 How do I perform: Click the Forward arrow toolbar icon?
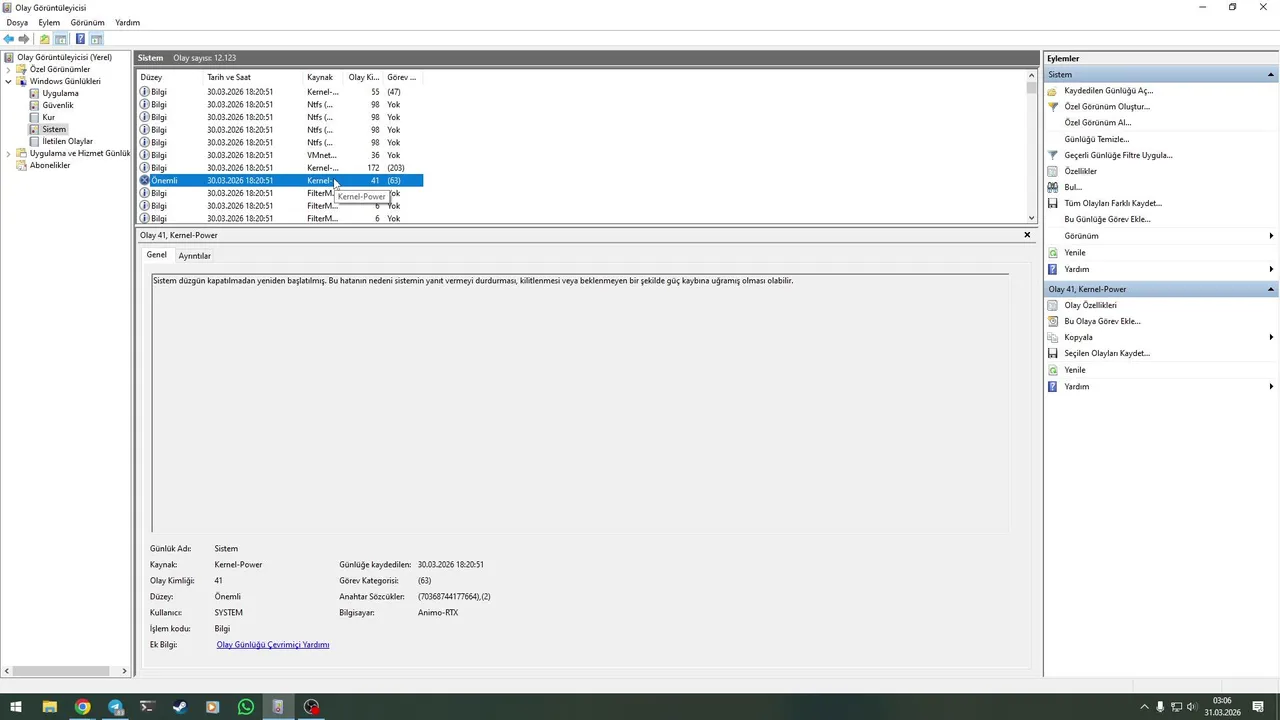click(24, 39)
